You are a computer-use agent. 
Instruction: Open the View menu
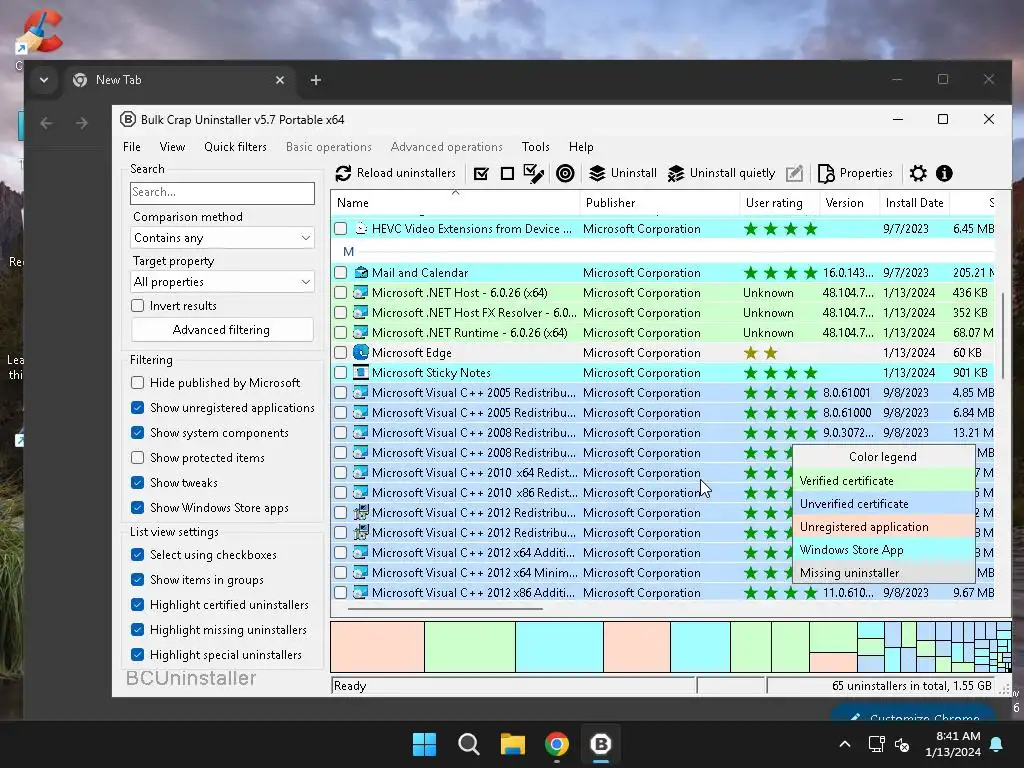[172, 147]
